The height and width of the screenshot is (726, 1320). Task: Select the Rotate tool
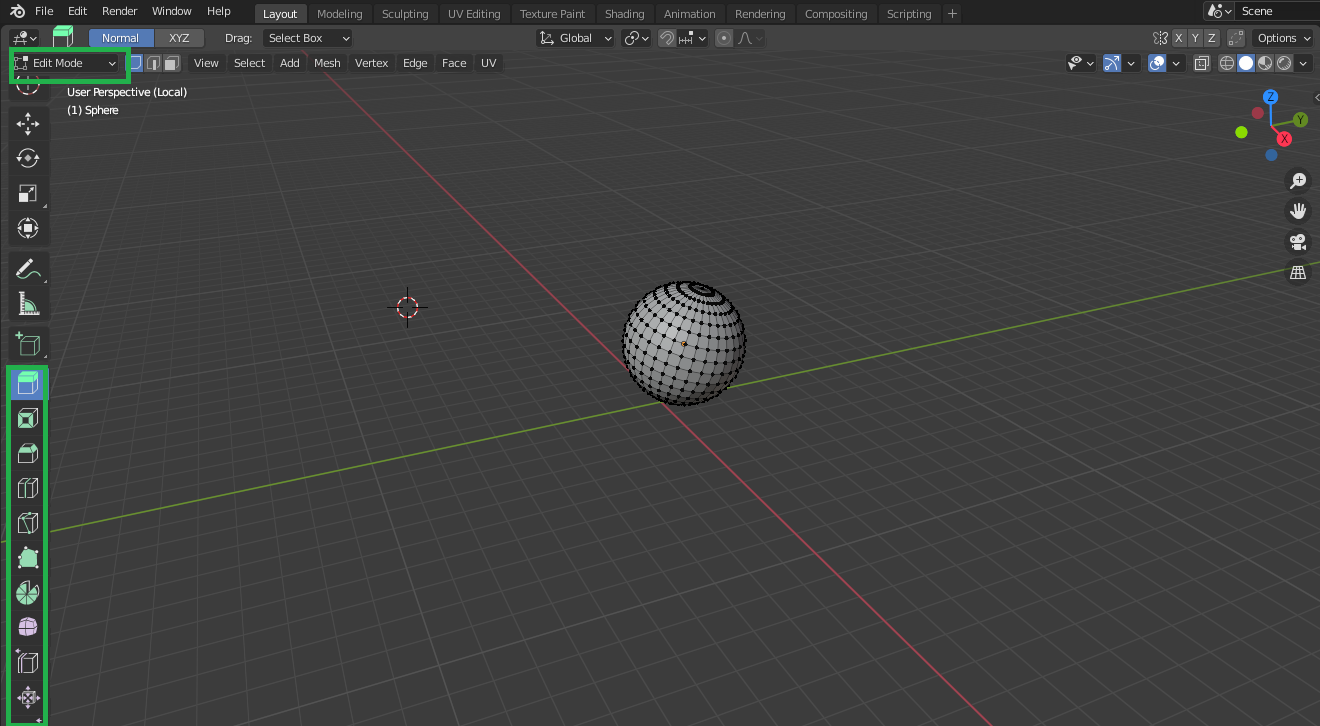point(28,158)
